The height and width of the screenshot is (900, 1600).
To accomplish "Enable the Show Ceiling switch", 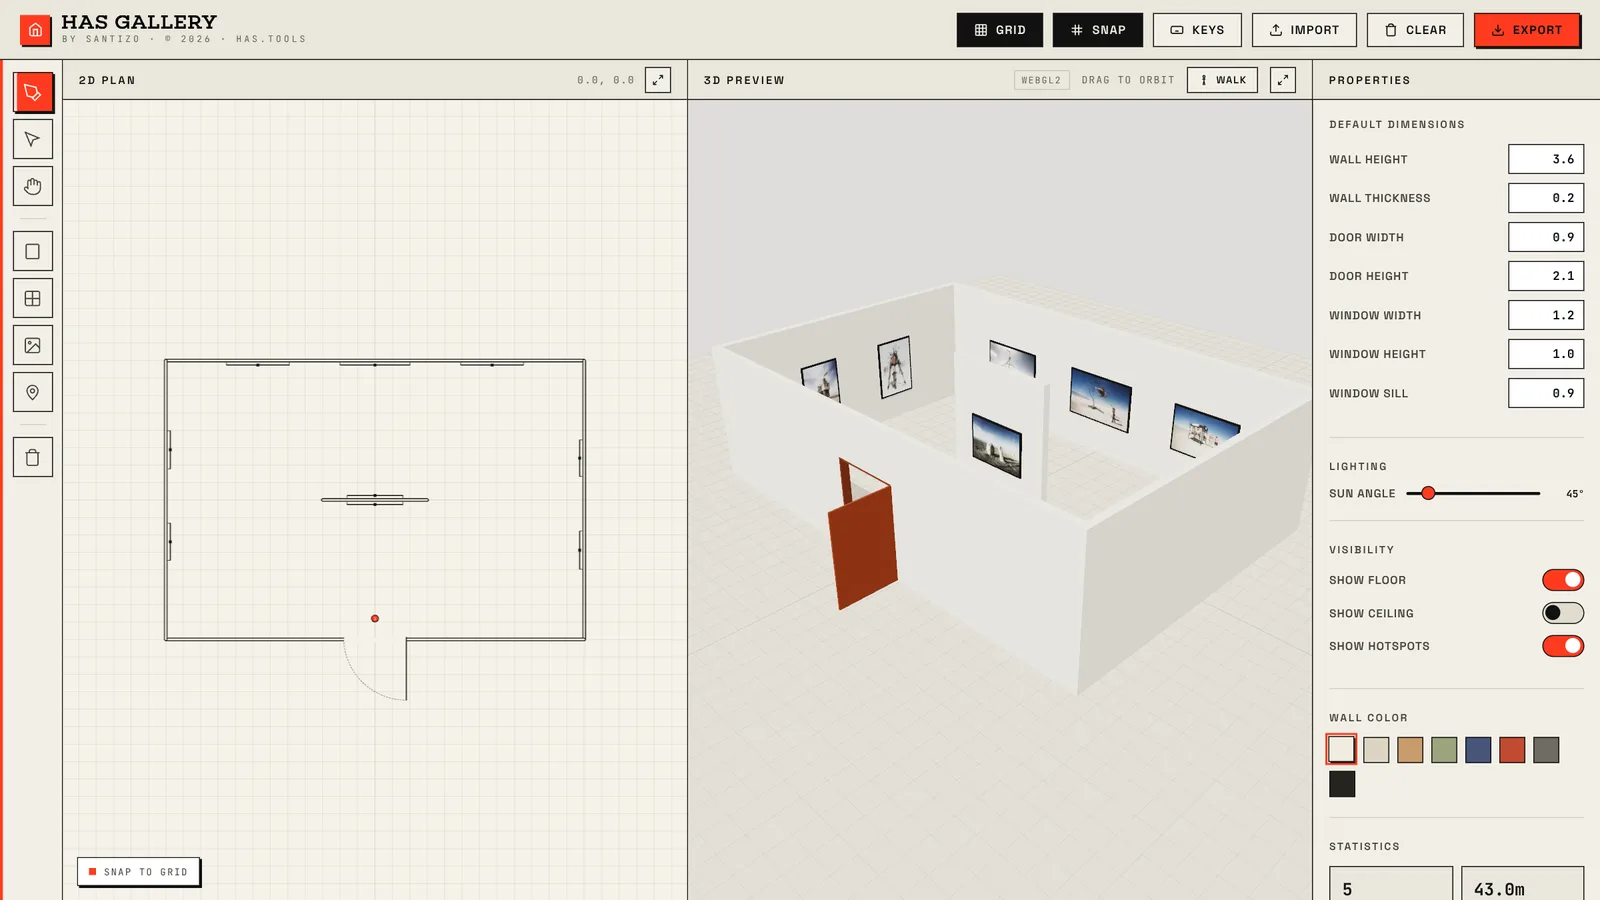I will (1563, 613).
